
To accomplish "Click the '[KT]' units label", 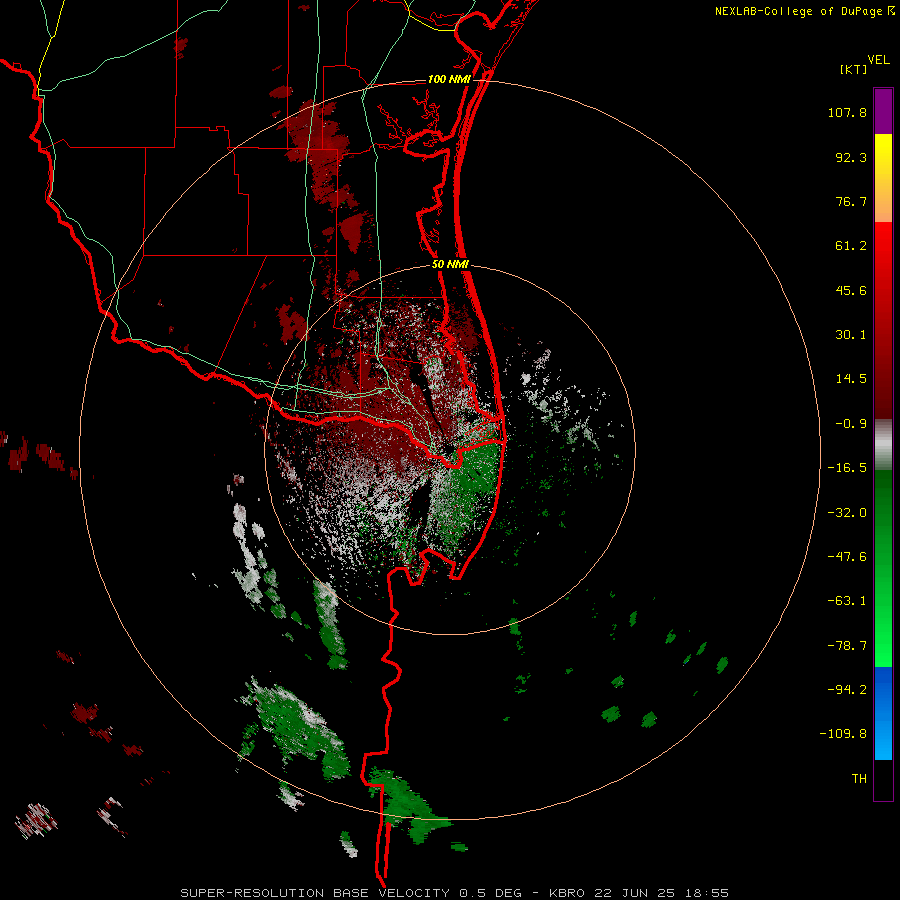I will click(x=853, y=69).
